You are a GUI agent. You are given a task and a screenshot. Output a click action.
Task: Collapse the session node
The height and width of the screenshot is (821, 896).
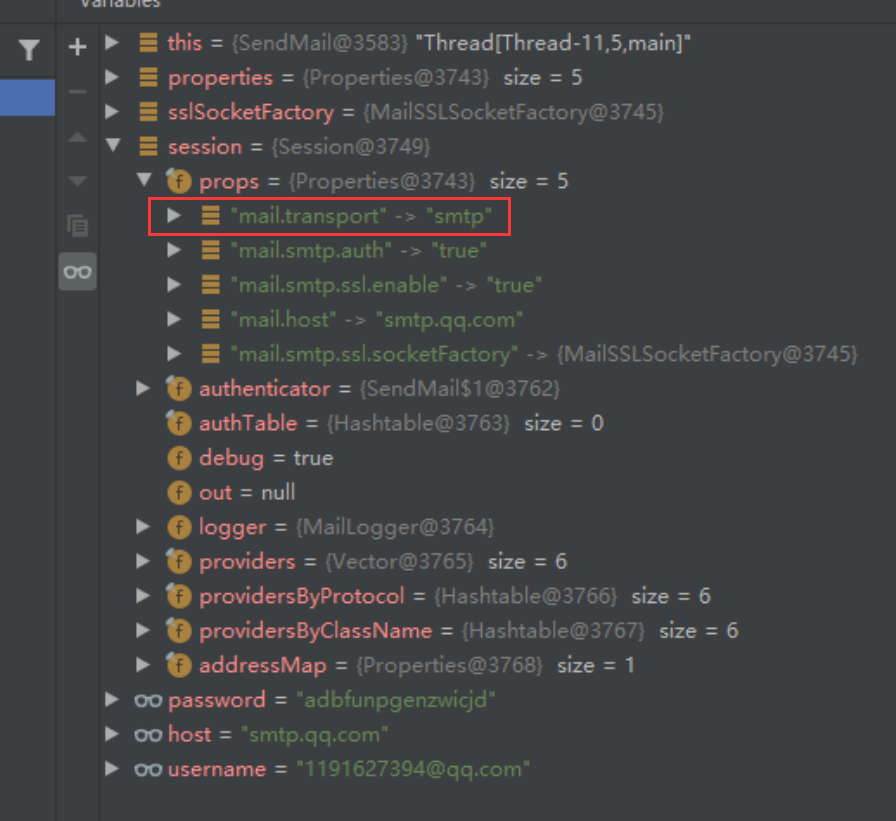coord(113,146)
